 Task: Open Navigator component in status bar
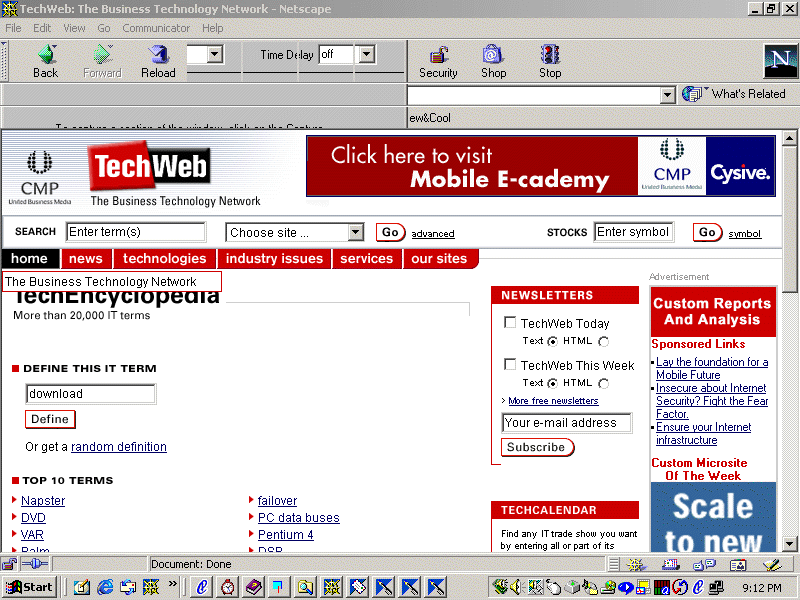[x=636, y=564]
